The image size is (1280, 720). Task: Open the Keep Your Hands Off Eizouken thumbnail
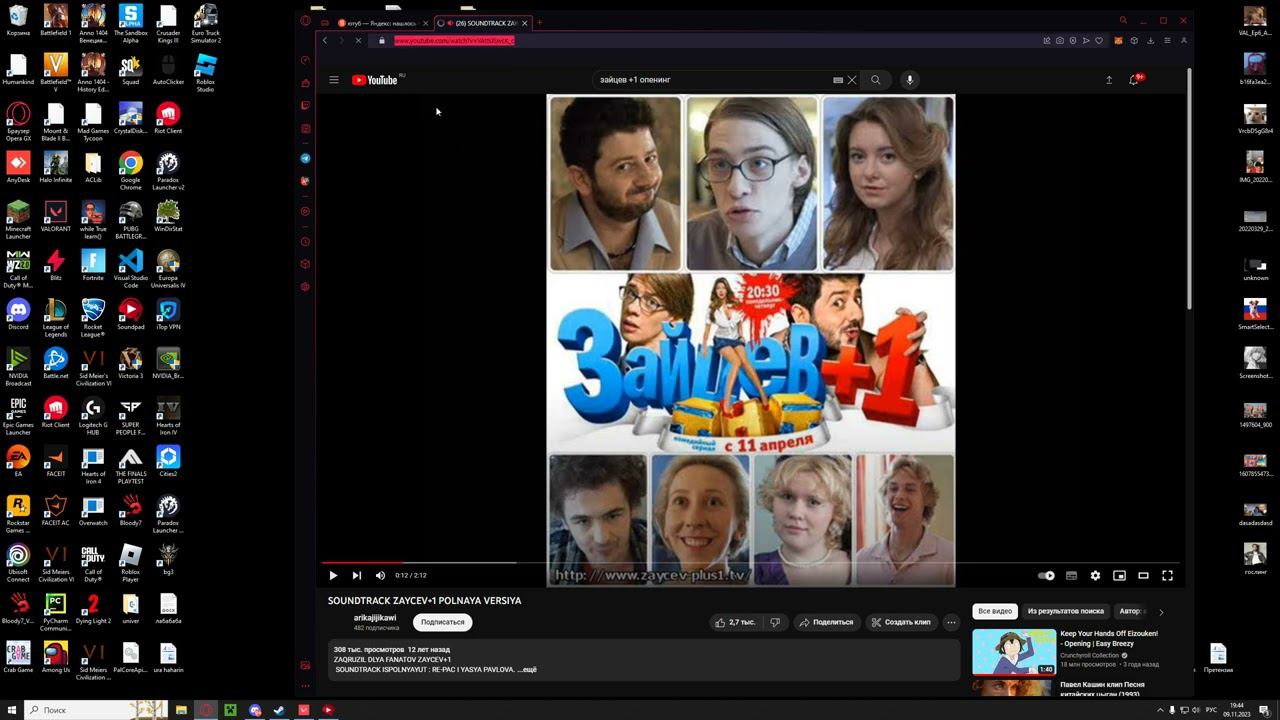pyautogui.click(x=1014, y=652)
